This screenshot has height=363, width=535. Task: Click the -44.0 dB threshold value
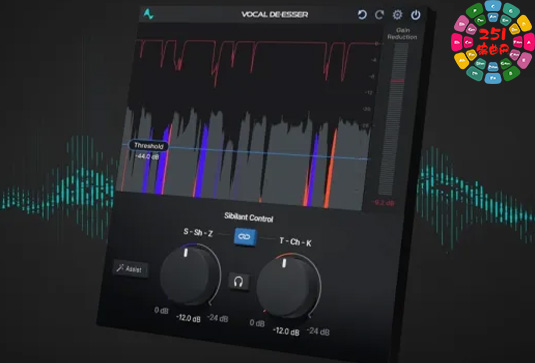pos(147,157)
